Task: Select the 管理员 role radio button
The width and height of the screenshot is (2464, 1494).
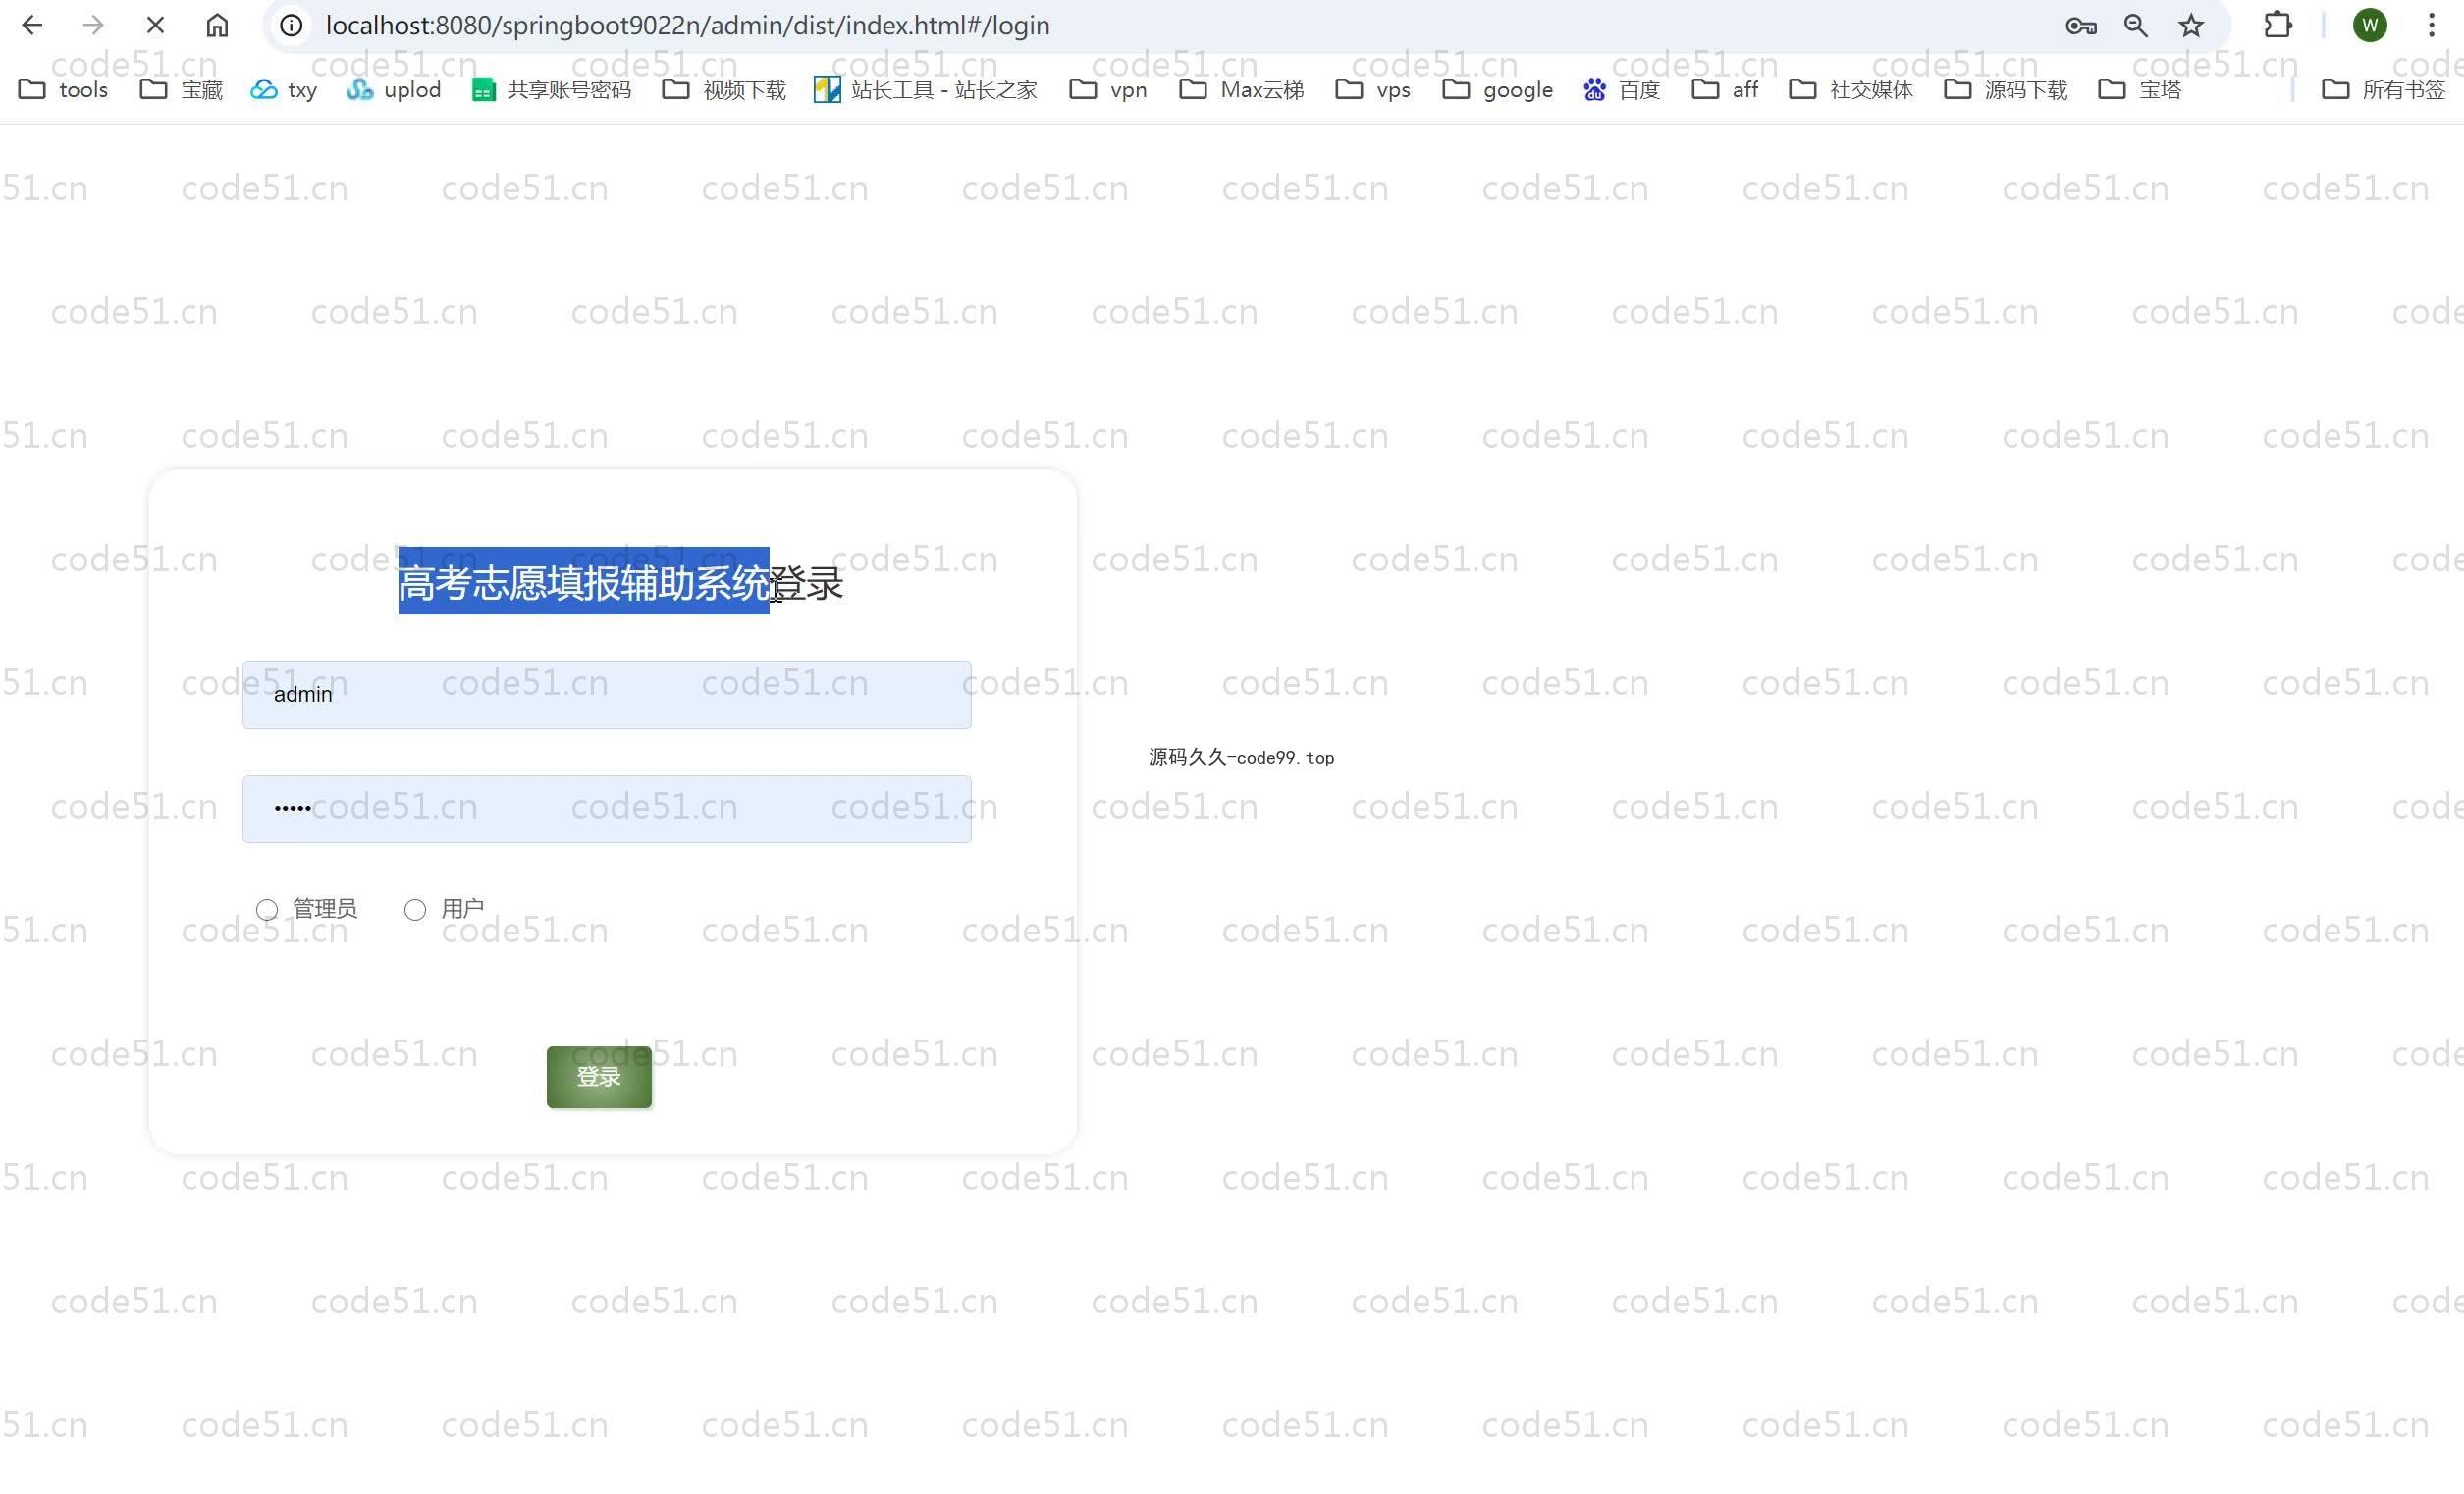Action: (x=266, y=910)
